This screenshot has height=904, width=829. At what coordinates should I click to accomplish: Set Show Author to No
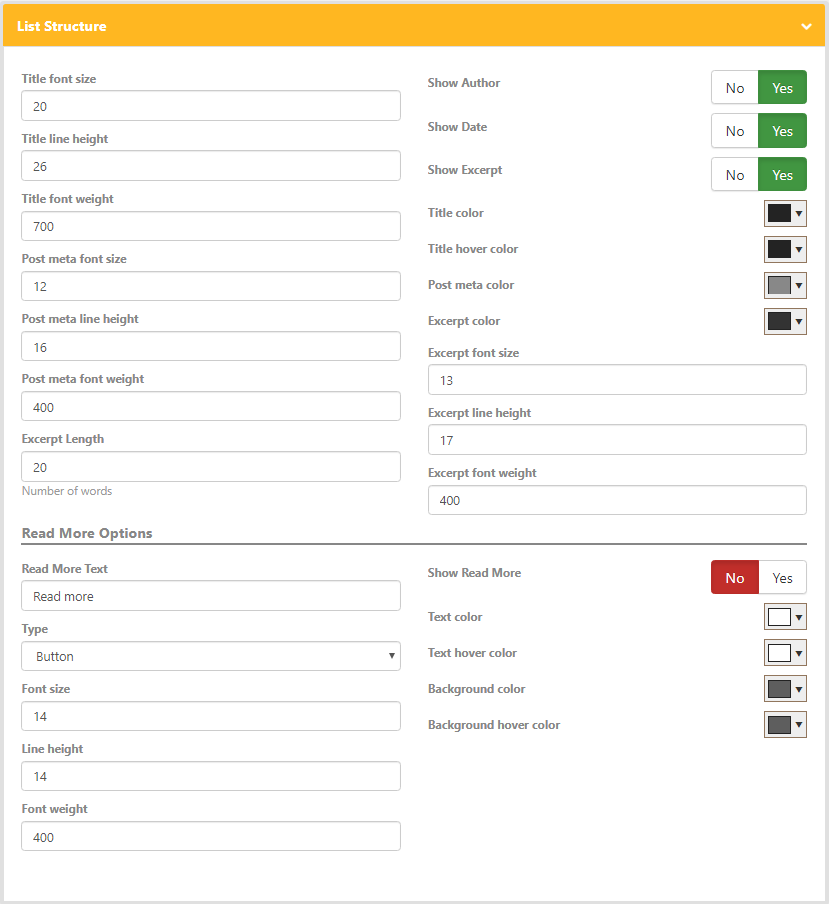coord(734,88)
